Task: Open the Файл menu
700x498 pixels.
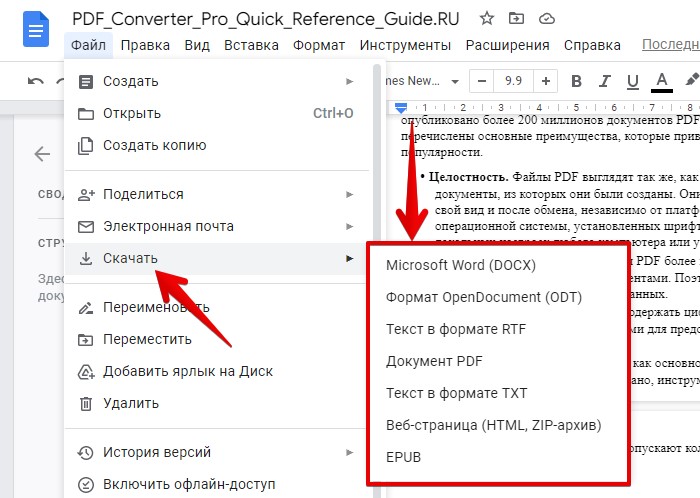Action: click(x=88, y=46)
